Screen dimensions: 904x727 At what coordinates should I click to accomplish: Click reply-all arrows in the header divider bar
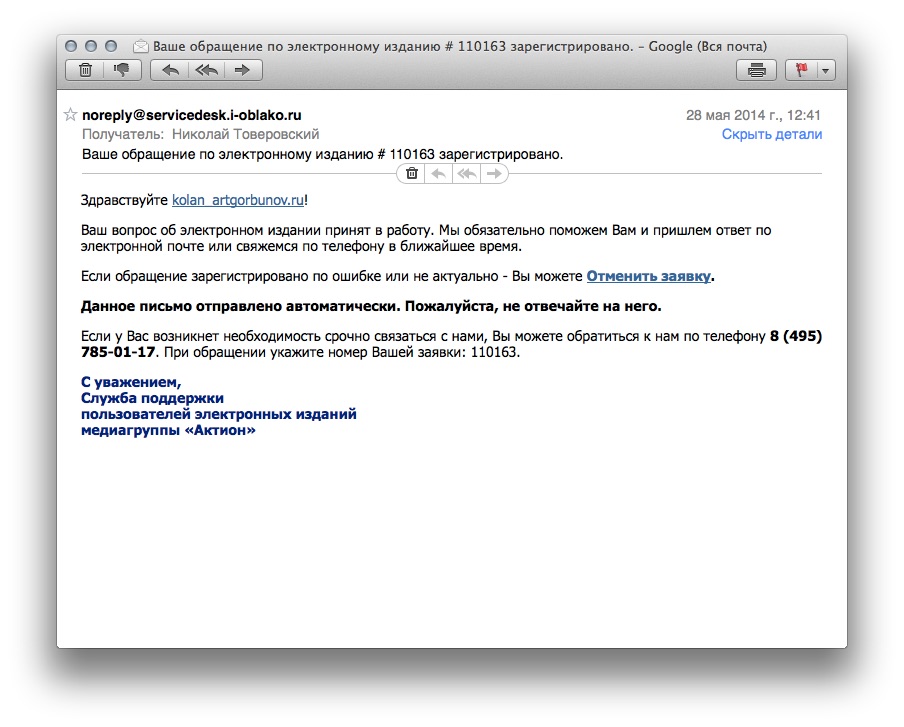(x=466, y=174)
